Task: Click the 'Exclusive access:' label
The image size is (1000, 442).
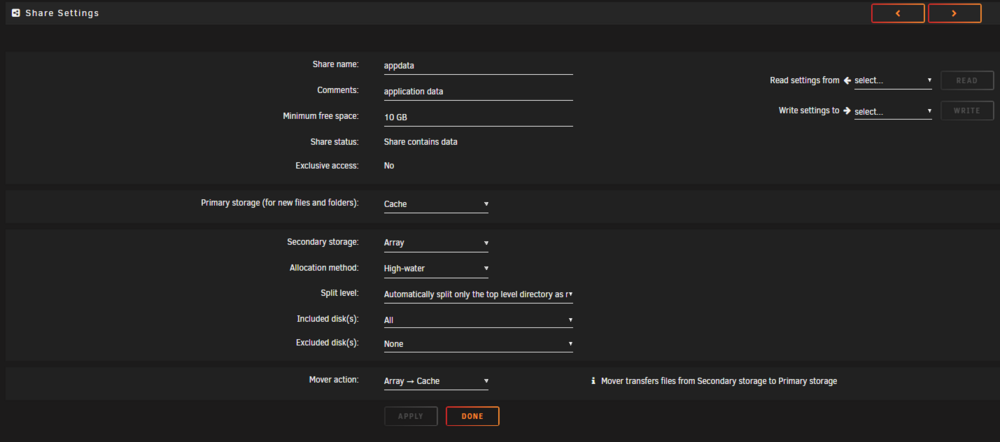Action: tap(327, 165)
